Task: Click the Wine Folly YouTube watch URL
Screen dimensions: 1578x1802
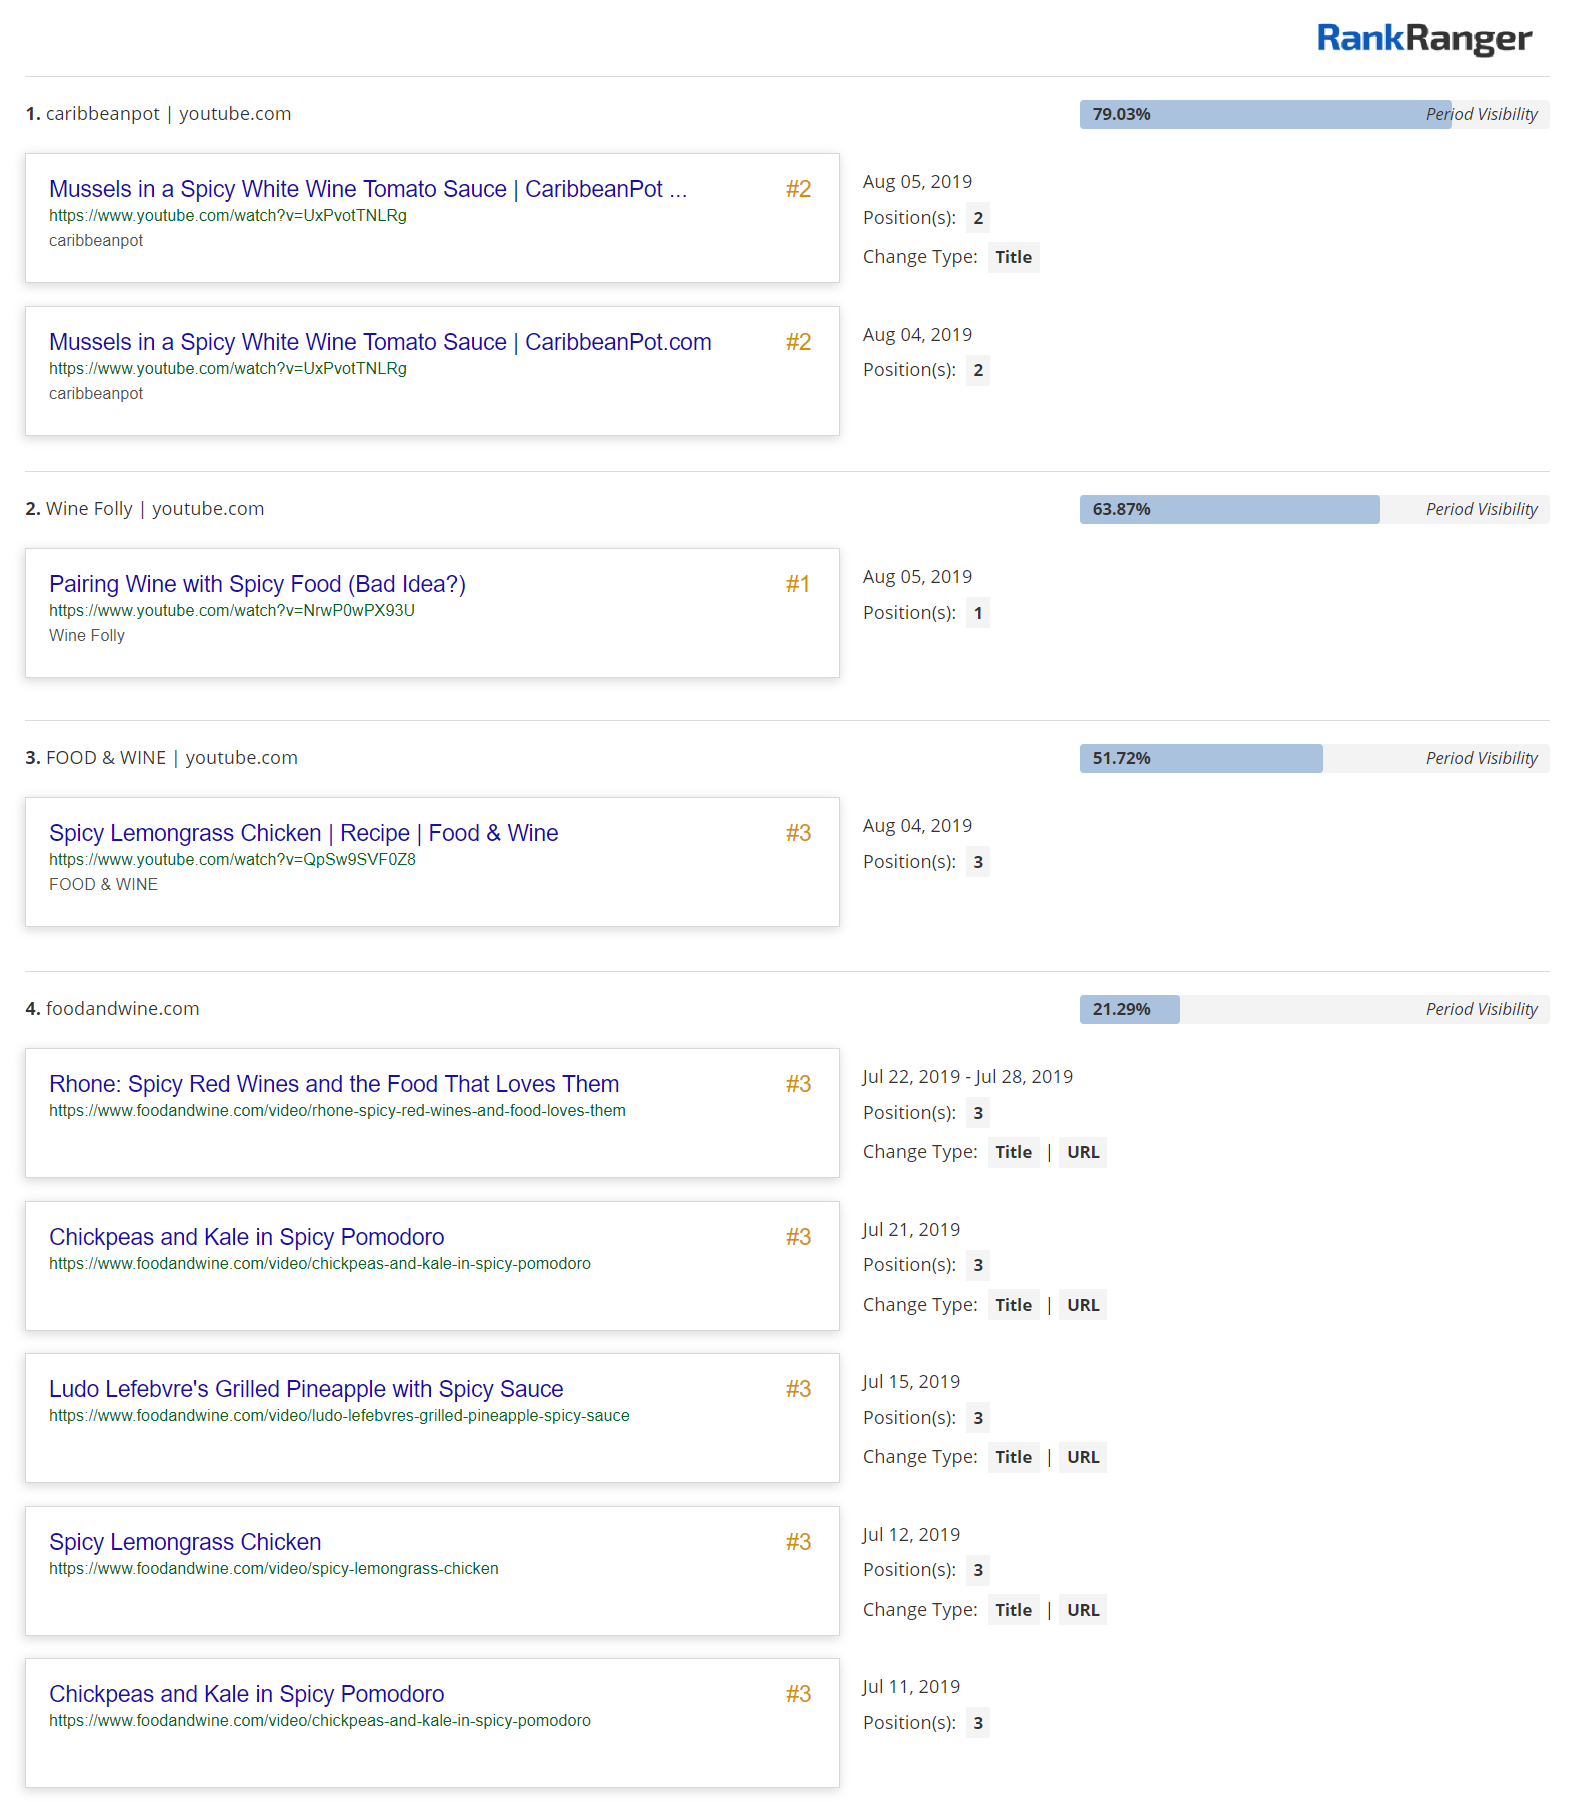Action: (x=232, y=610)
